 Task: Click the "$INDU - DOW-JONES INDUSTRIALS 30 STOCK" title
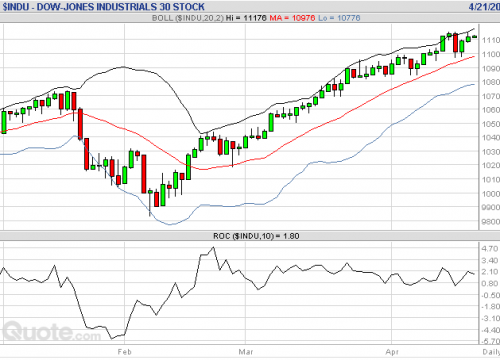pyautogui.click(x=103, y=7)
